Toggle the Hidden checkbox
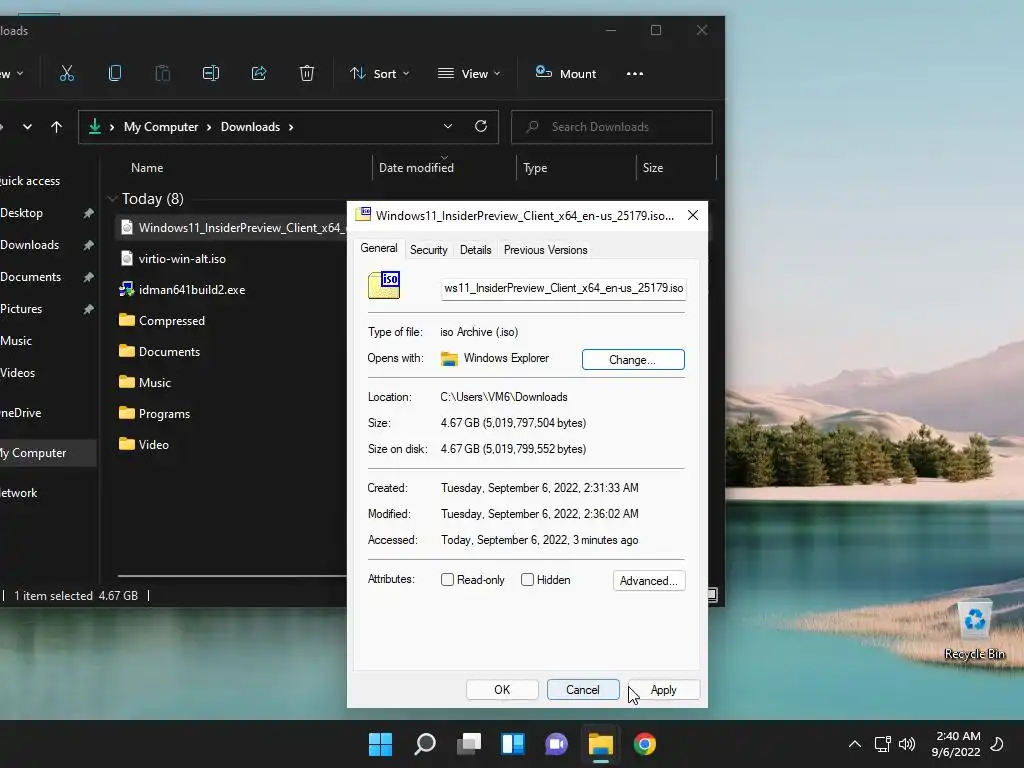This screenshot has height=768, width=1024. click(x=527, y=579)
